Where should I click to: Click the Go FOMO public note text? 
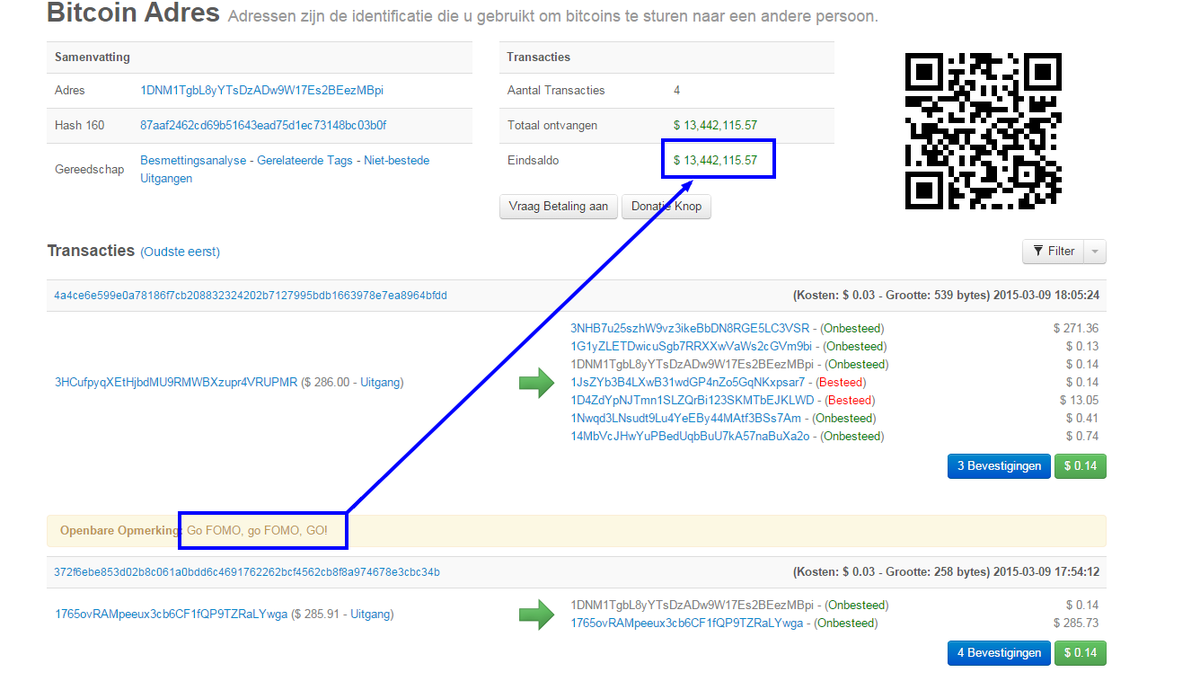point(257,530)
